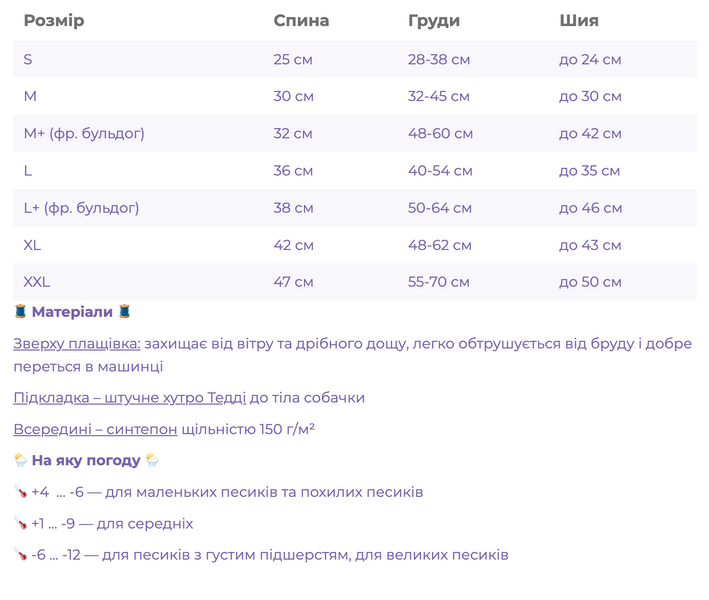
Task: Click the 40-54 см chest value
Action: click(440, 170)
